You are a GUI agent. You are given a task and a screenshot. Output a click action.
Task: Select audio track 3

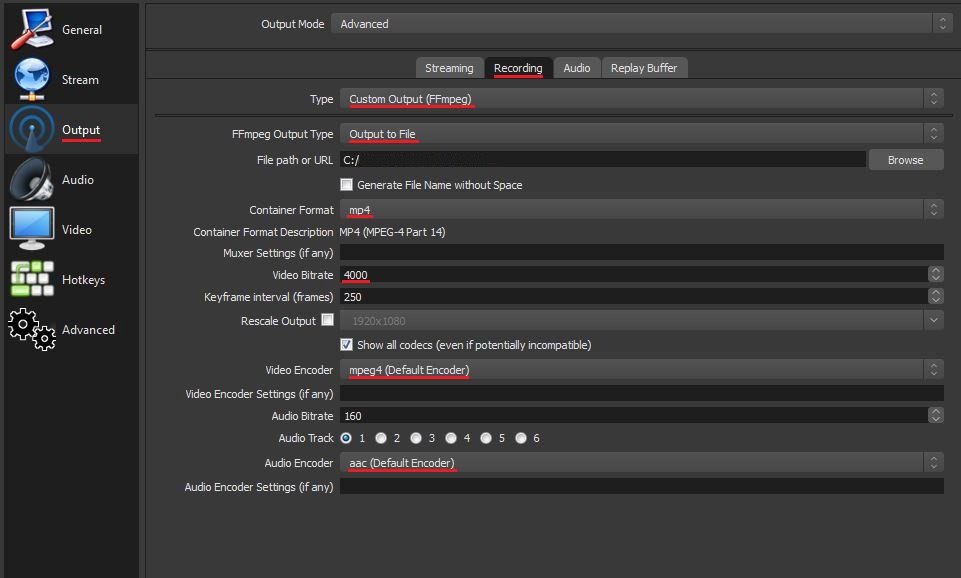click(416, 438)
